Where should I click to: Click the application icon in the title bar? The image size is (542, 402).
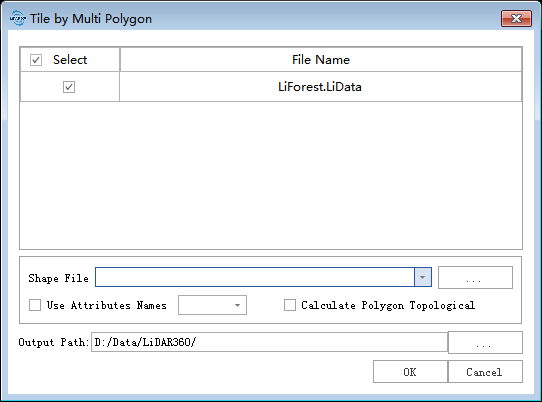pos(18,18)
